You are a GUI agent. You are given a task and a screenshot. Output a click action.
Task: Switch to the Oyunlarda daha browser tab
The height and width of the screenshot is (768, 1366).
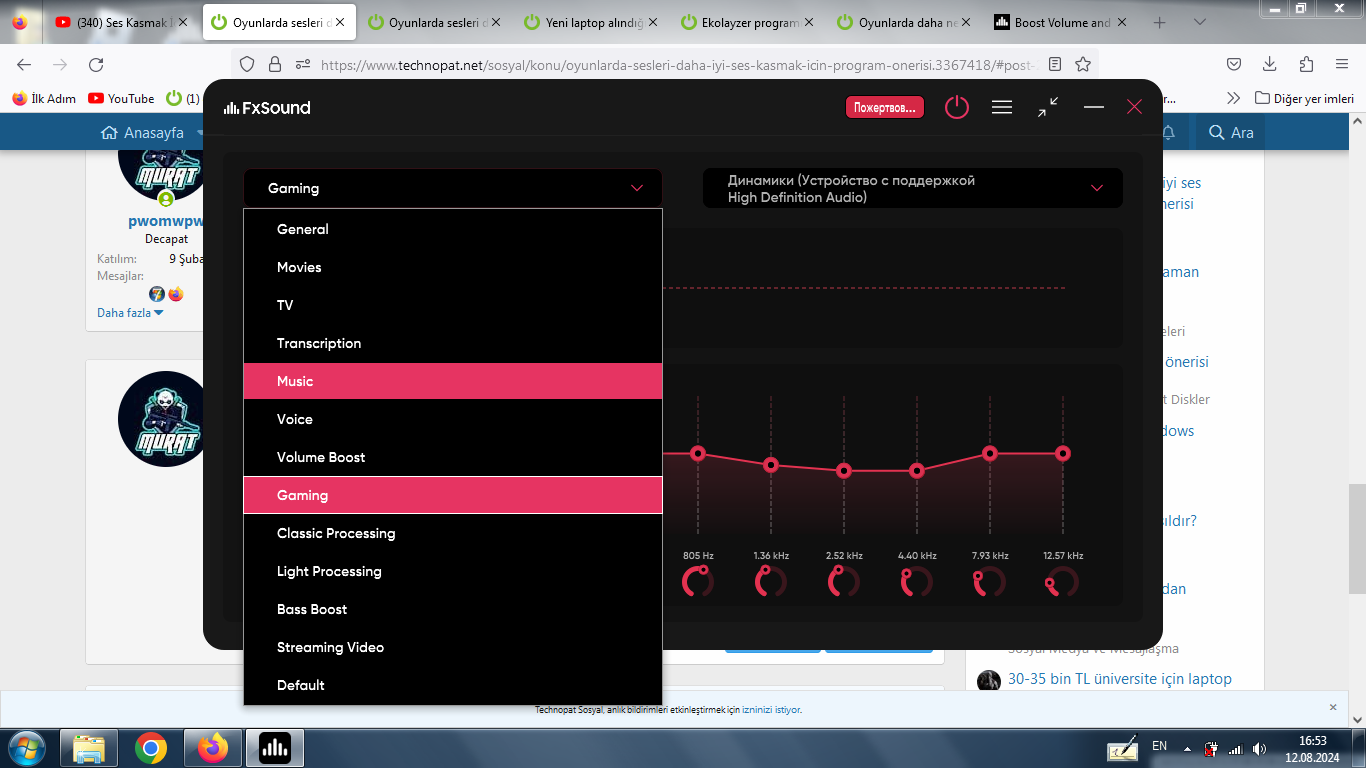point(905,22)
